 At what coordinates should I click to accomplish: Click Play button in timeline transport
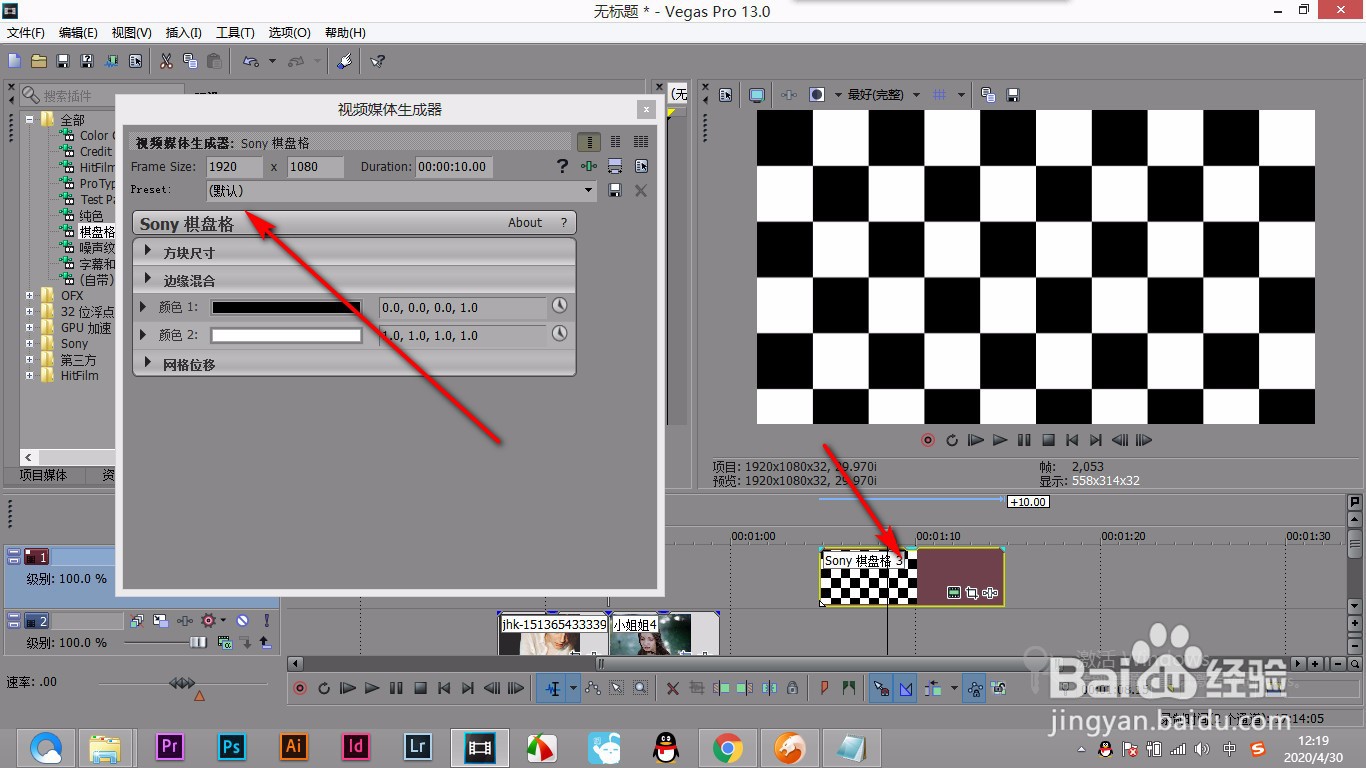(372, 688)
